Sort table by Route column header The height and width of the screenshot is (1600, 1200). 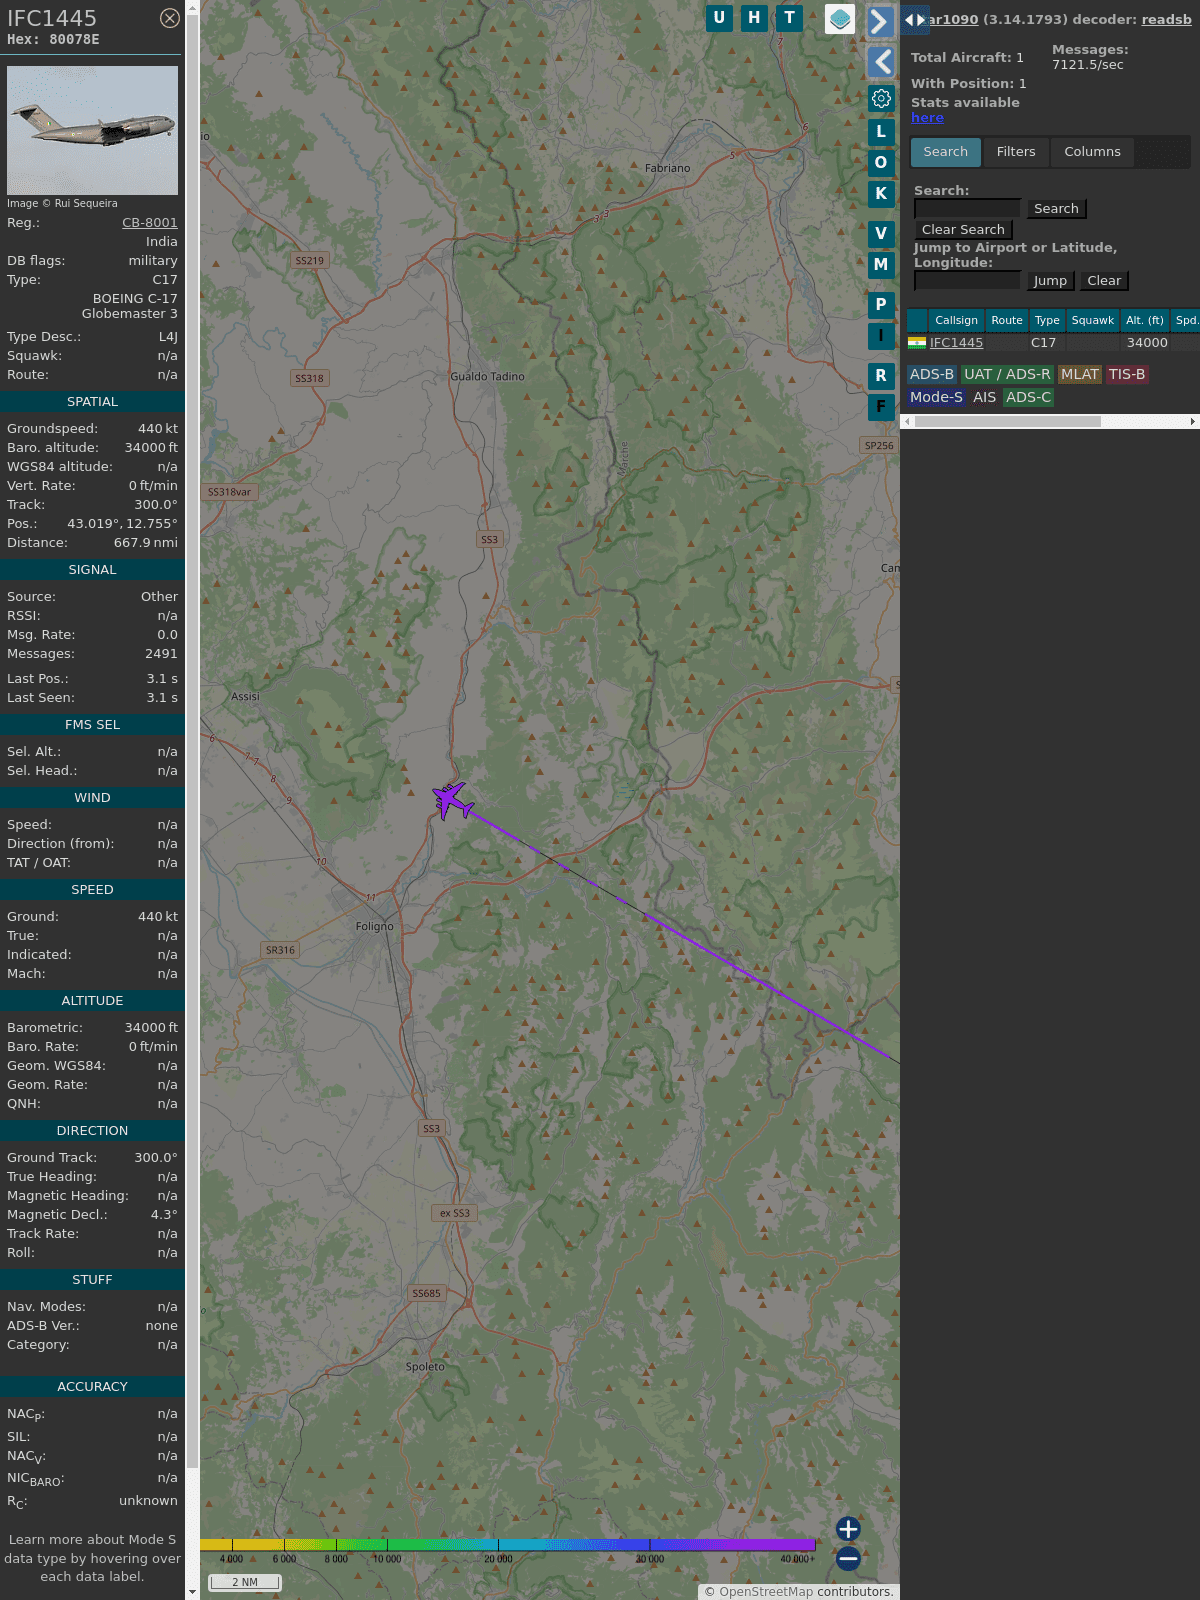[1007, 320]
